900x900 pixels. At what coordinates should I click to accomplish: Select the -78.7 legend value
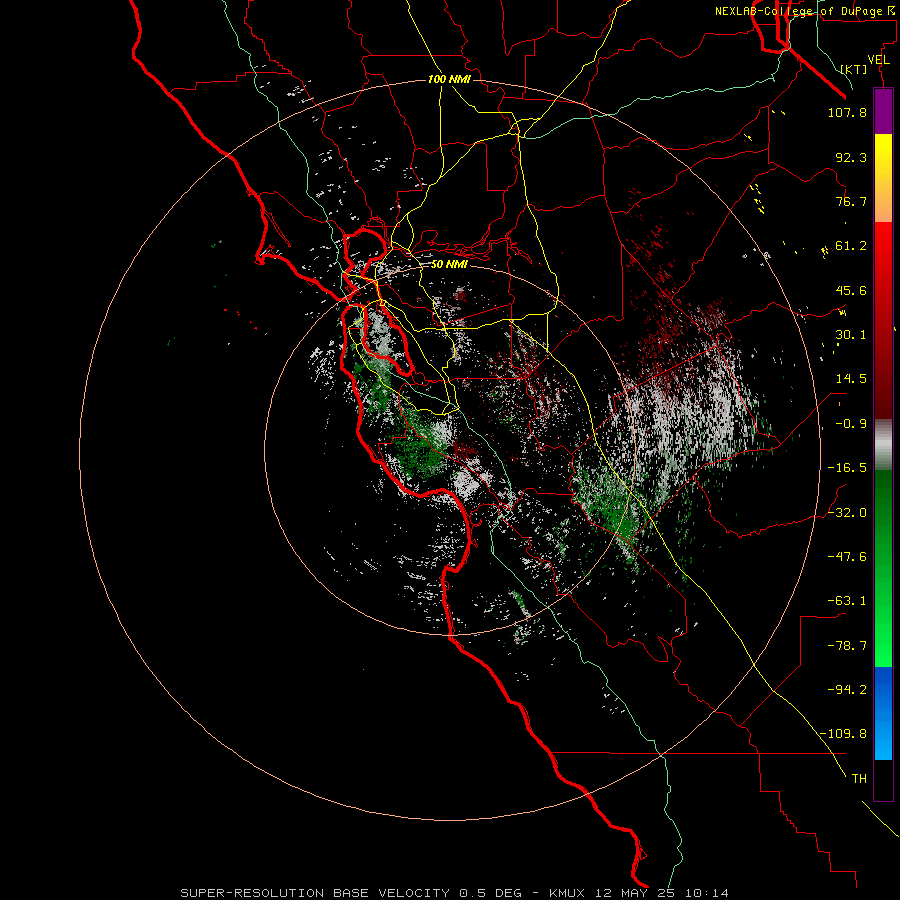pos(847,646)
